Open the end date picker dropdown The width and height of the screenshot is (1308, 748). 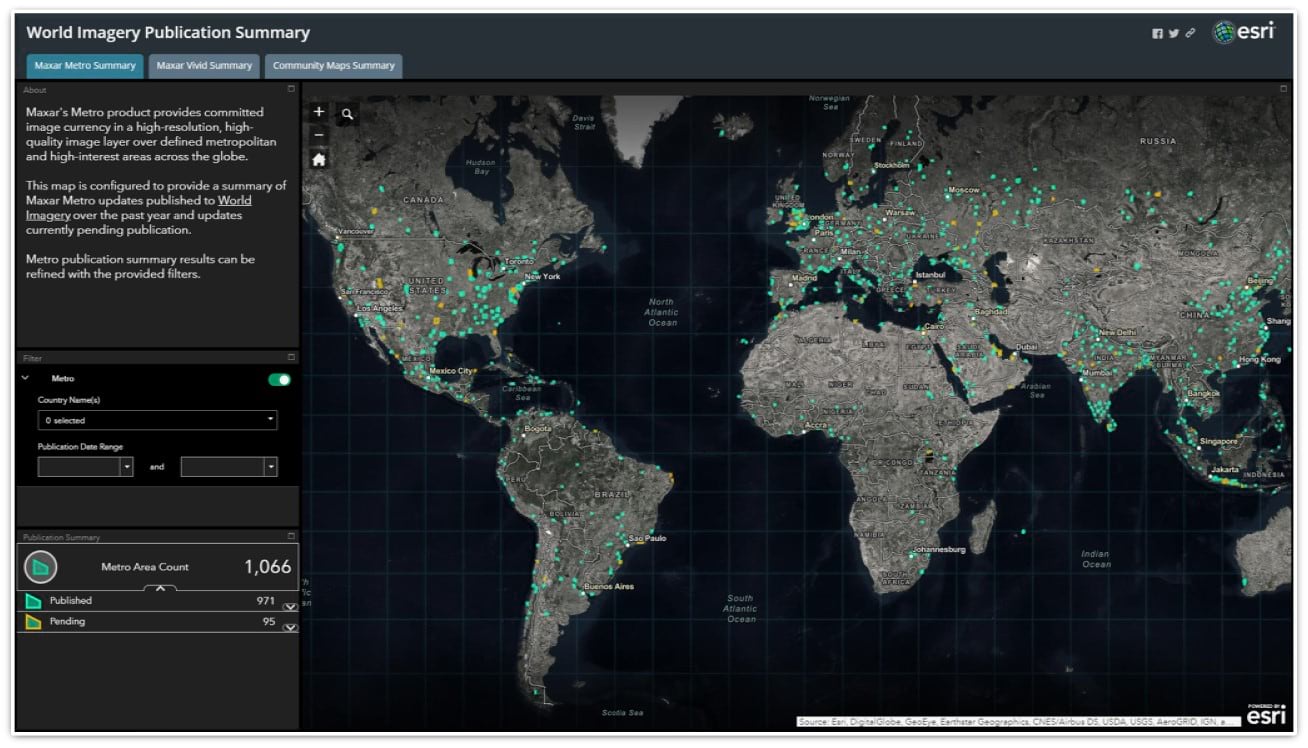(x=270, y=467)
